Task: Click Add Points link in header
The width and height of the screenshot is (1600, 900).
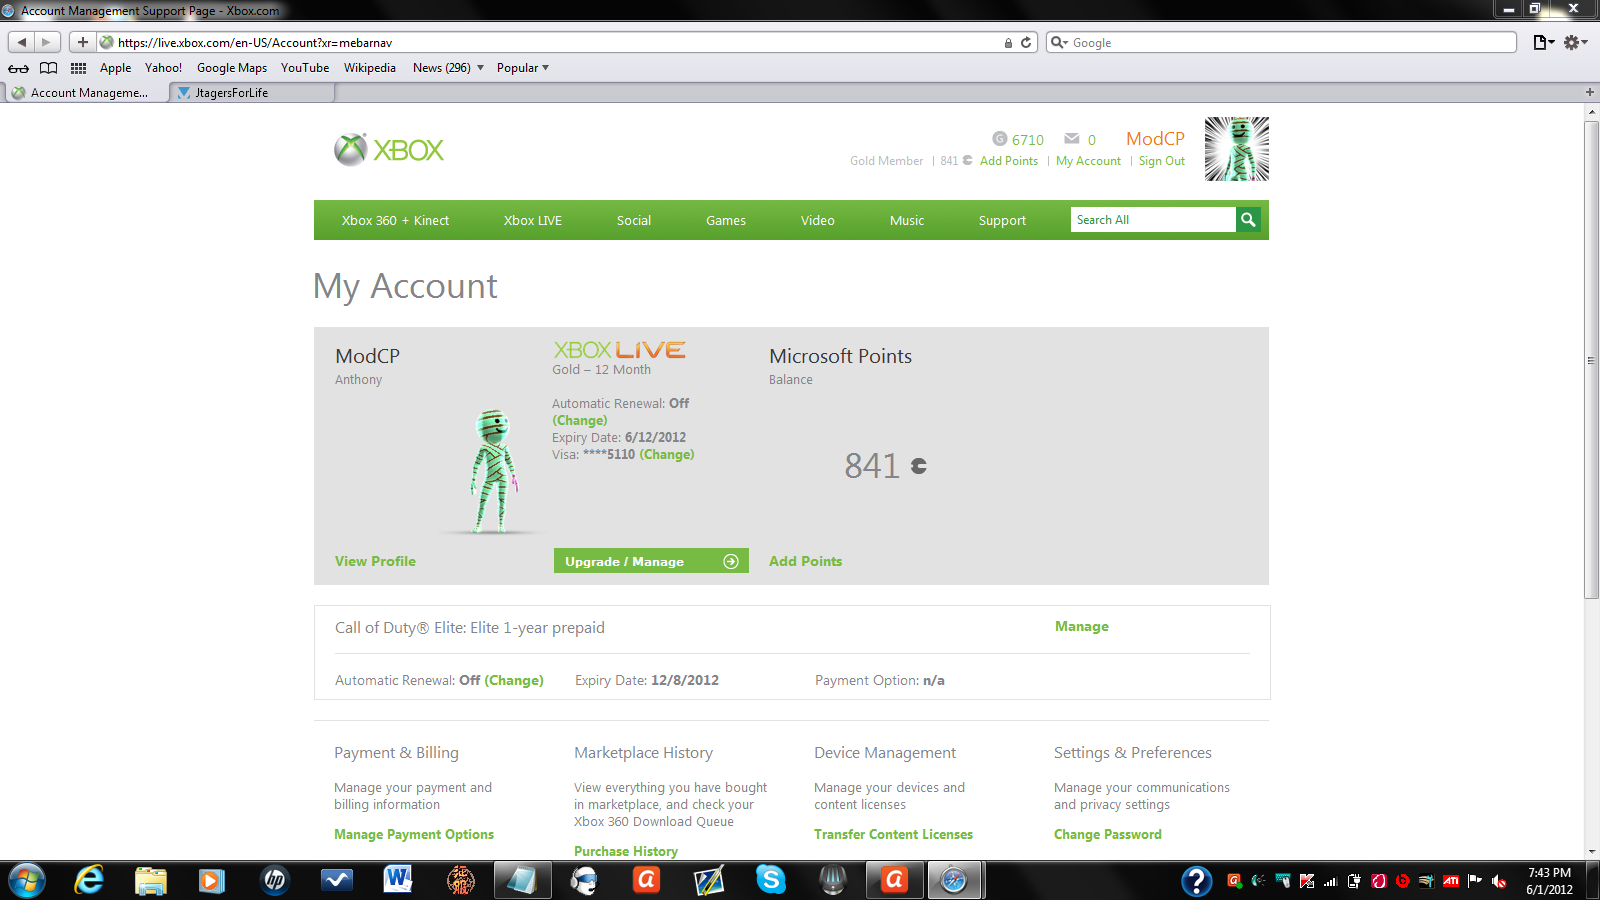Action: coord(1009,161)
